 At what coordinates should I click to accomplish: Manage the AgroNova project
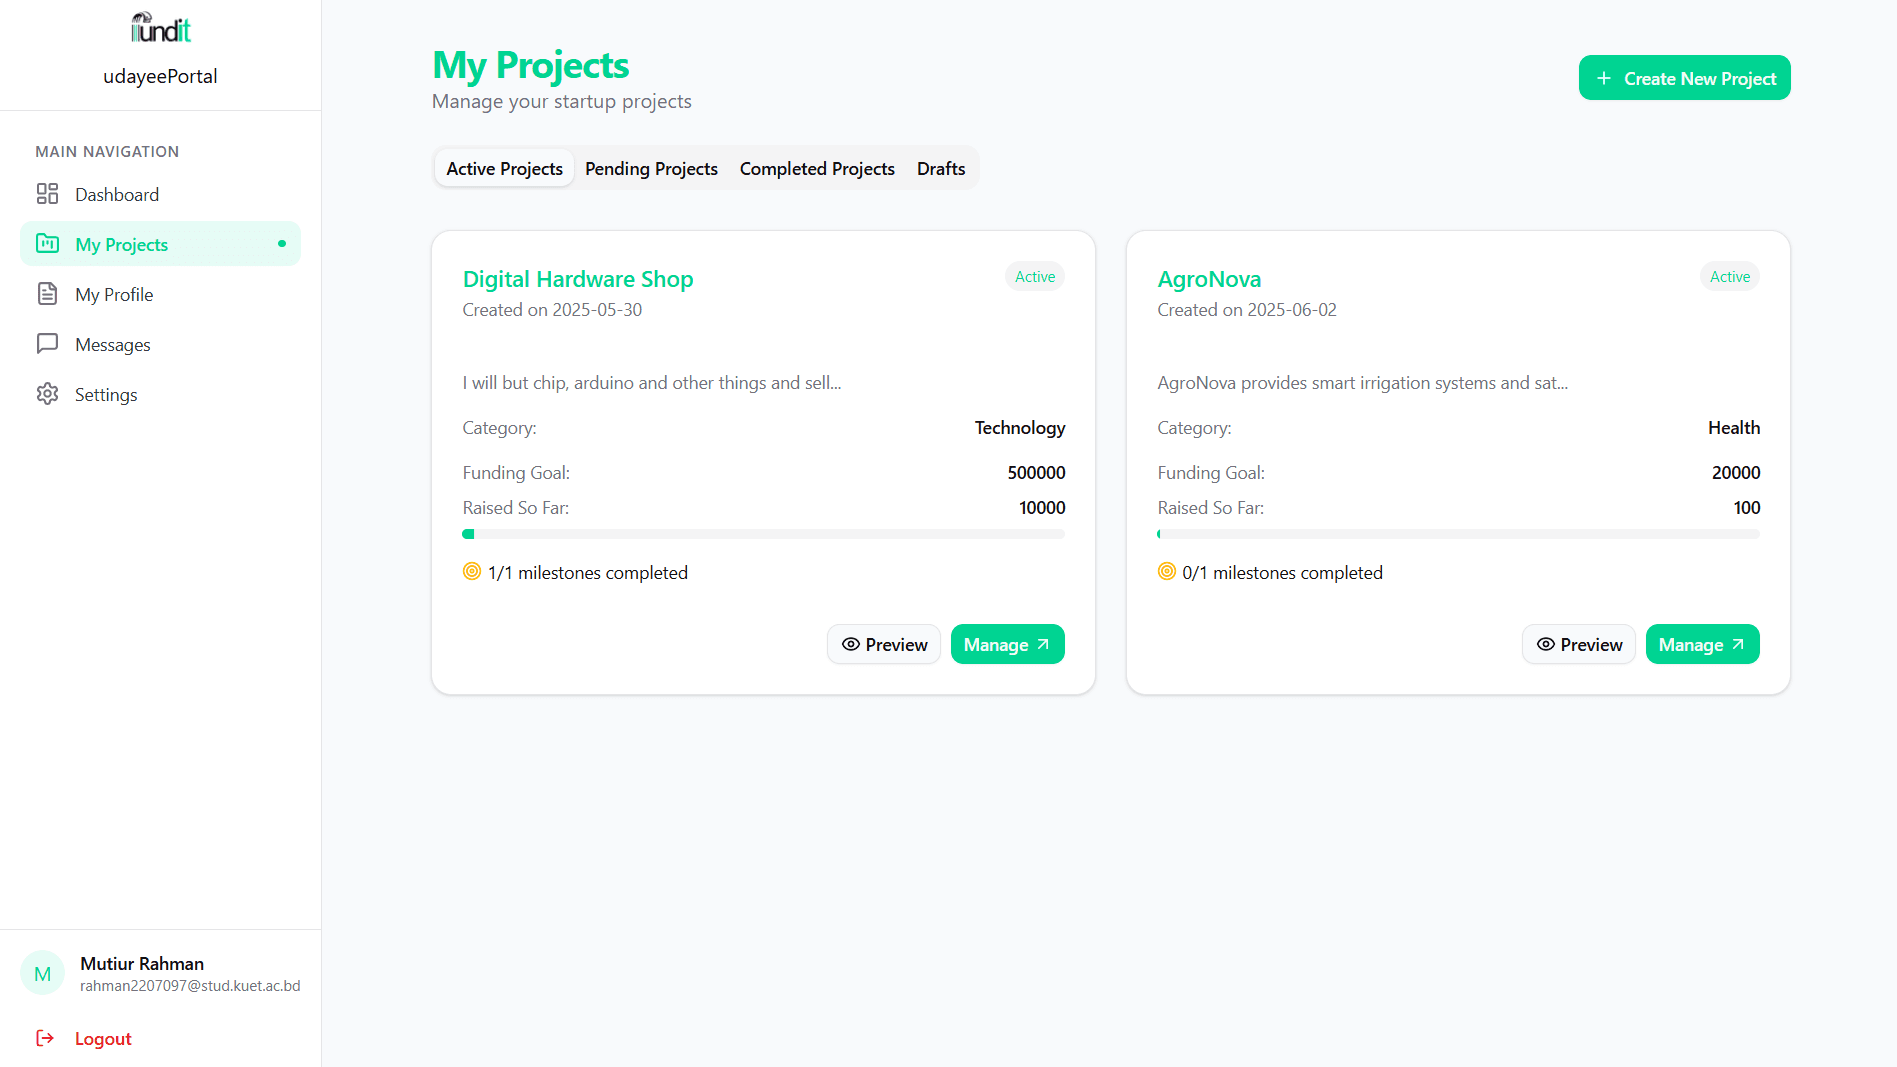1702,644
